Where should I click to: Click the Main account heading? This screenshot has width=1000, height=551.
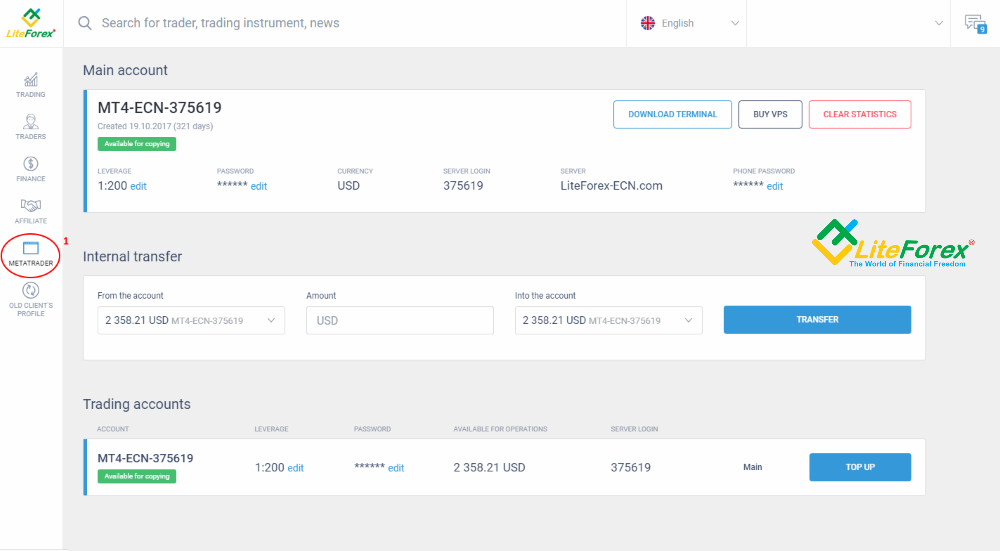point(125,70)
